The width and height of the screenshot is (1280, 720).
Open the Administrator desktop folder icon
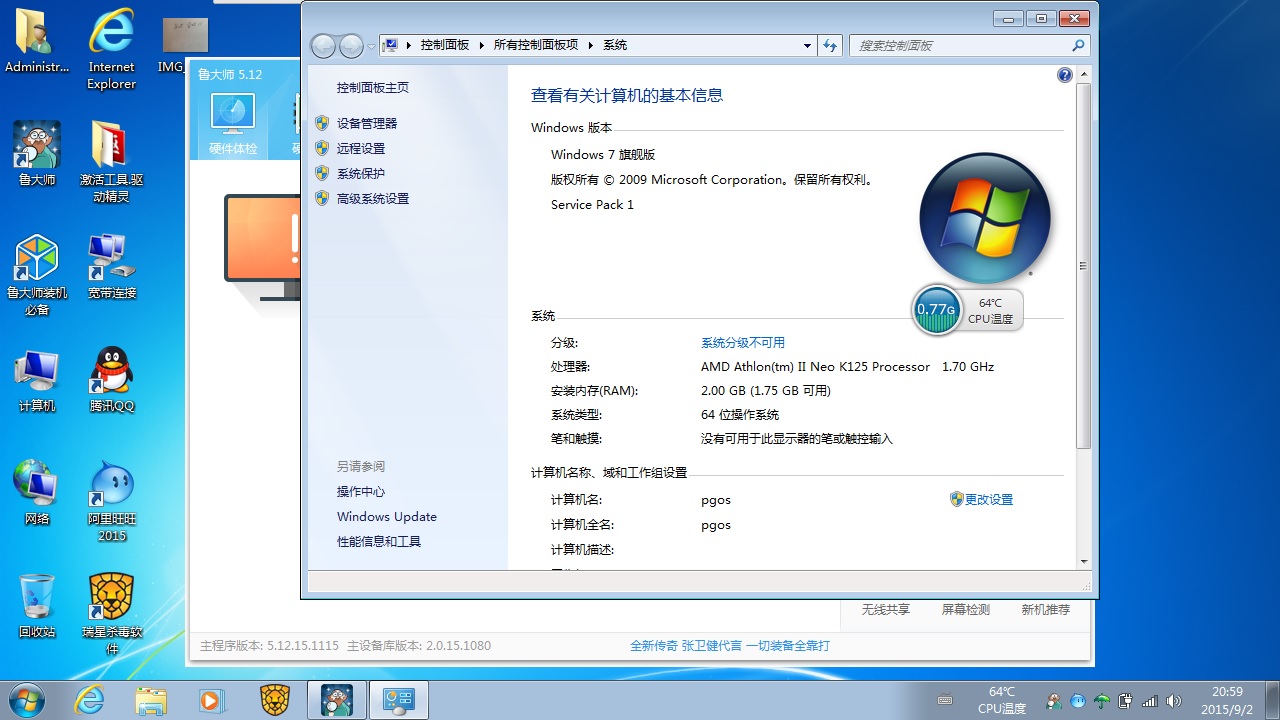[x=37, y=42]
